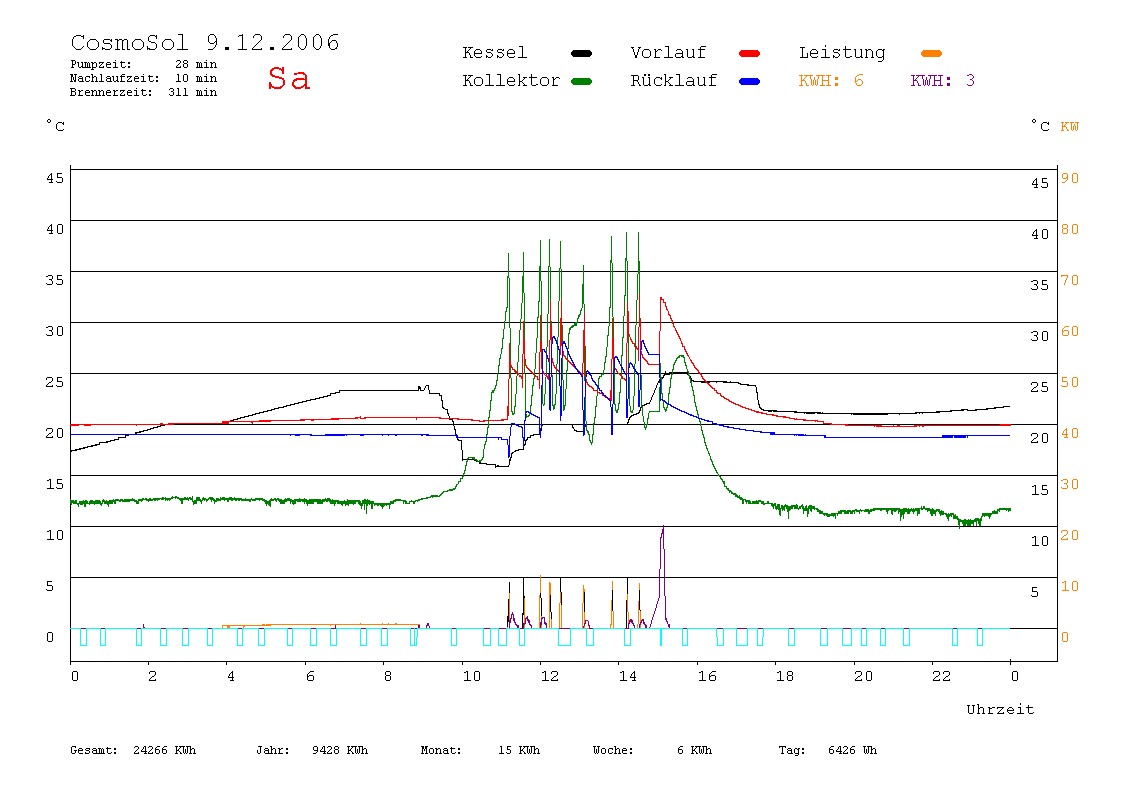Click the Kollektor legend label
The image size is (1148, 812).
511,81
